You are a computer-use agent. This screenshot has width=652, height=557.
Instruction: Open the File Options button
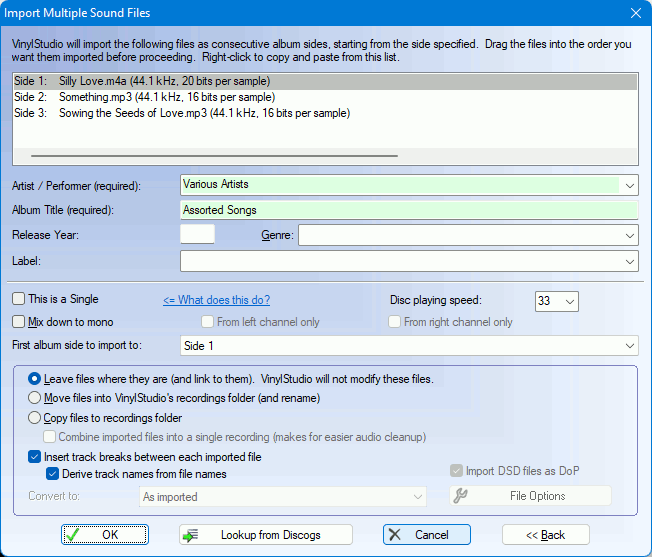(x=531, y=496)
